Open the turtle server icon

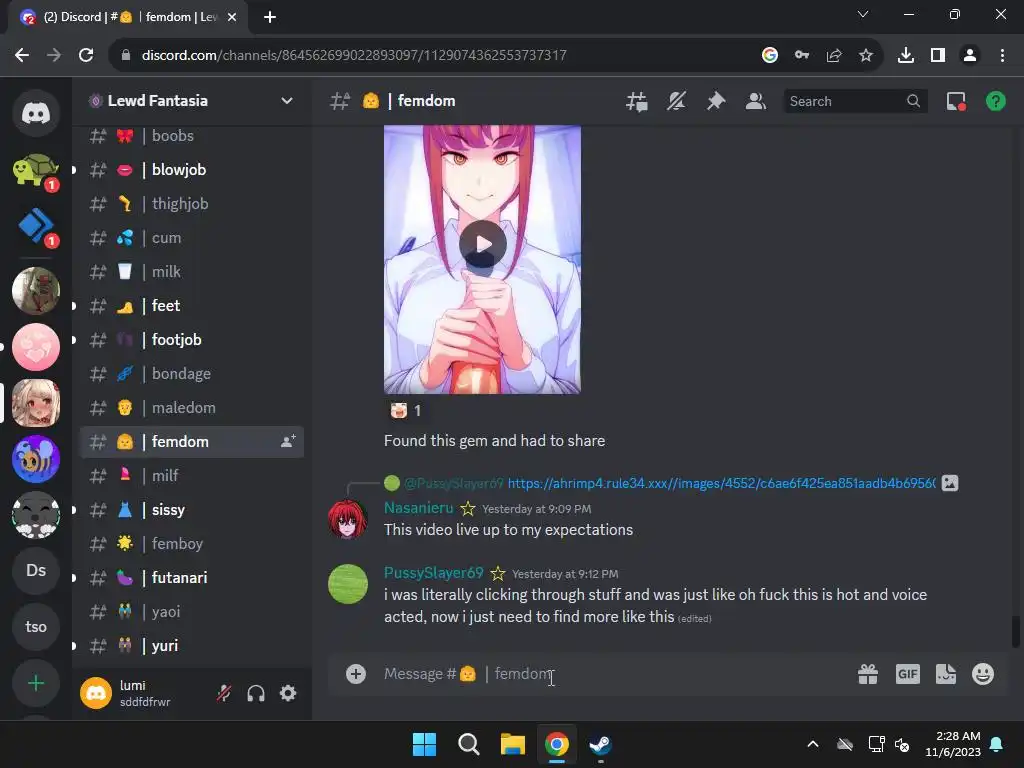[x=36, y=170]
